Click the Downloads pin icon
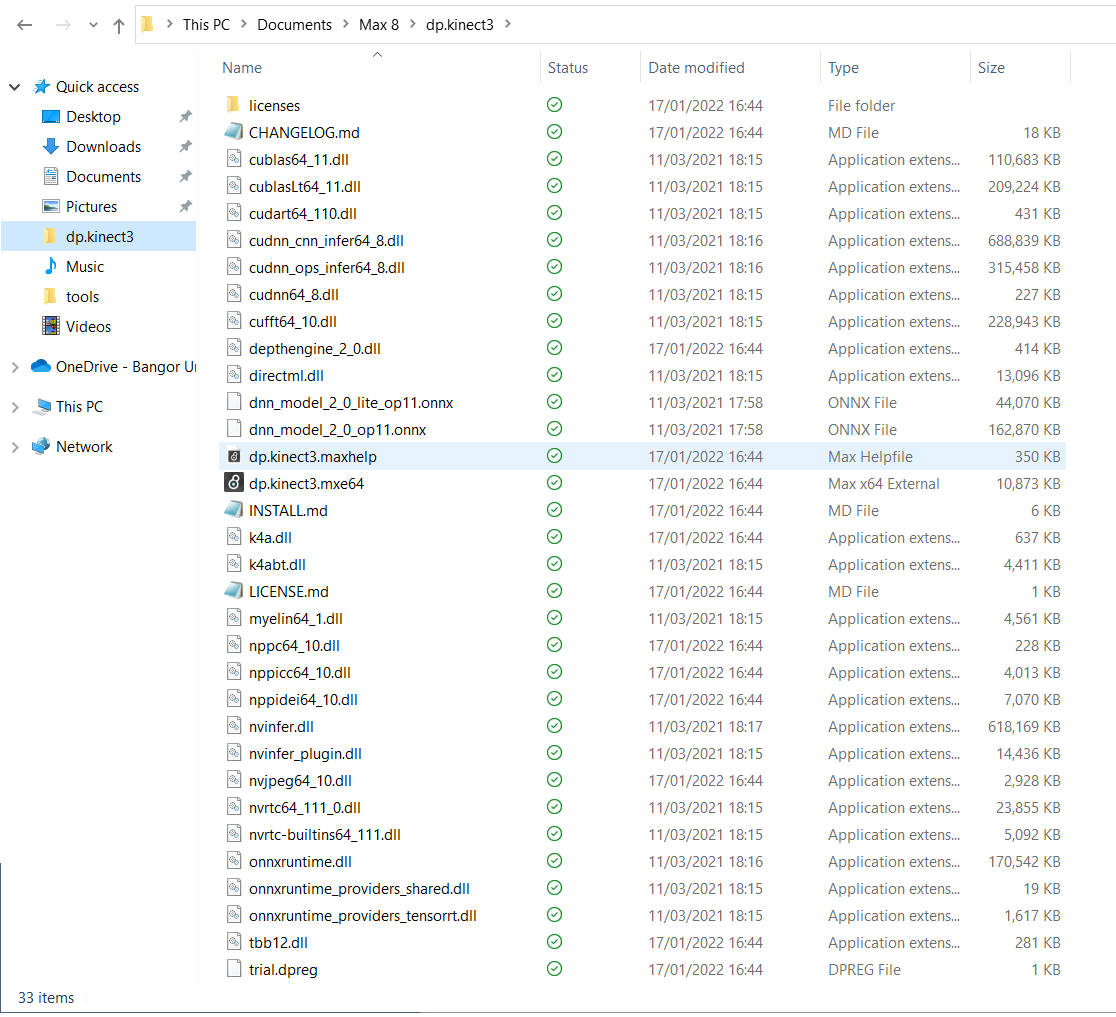The image size is (1116, 1017). [185, 146]
